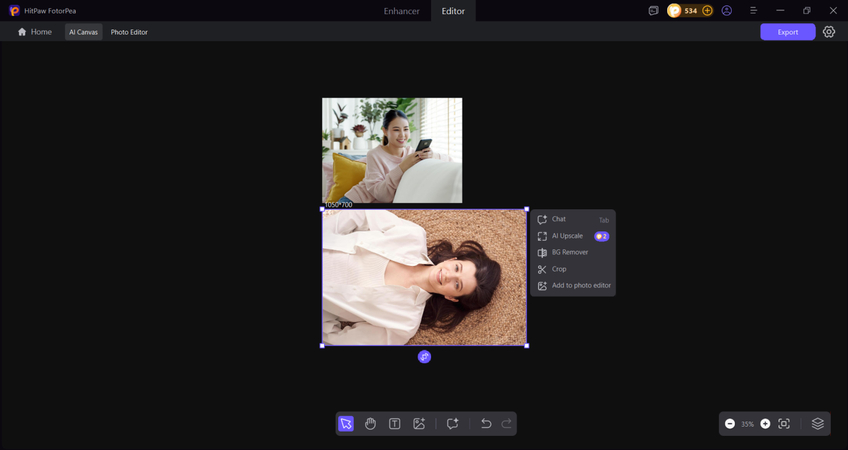
Task: Undo the last action
Action: [x=486, y=424]
